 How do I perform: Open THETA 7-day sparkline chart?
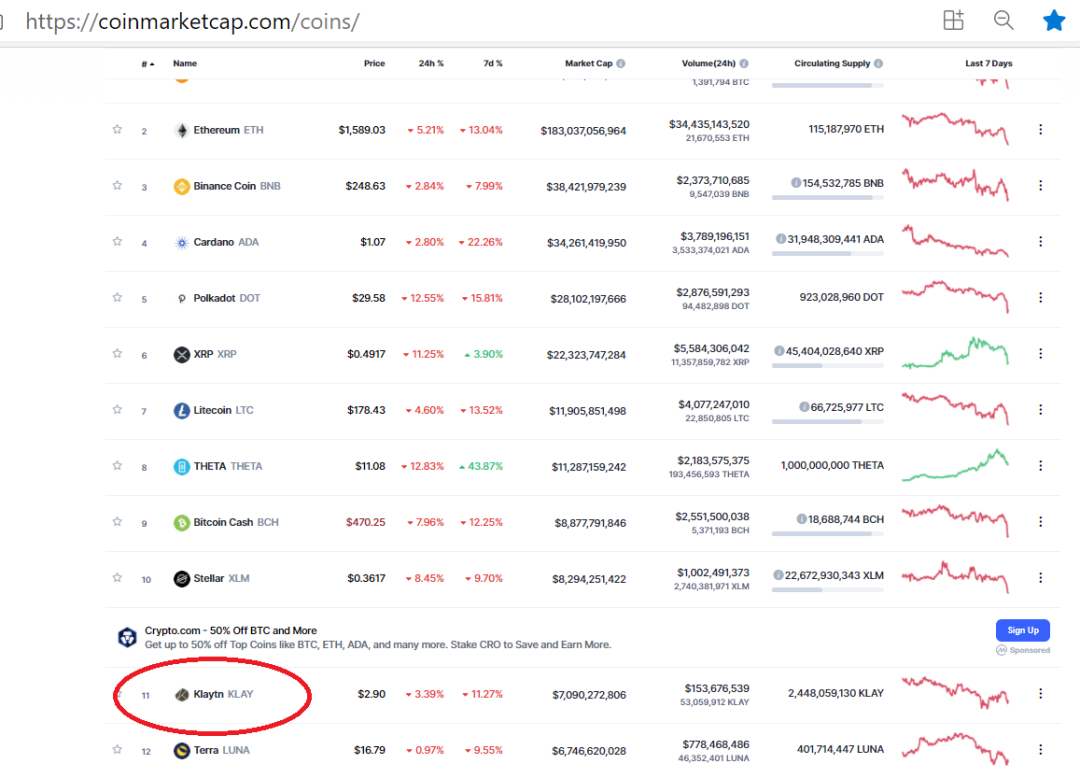click(955, 465)
